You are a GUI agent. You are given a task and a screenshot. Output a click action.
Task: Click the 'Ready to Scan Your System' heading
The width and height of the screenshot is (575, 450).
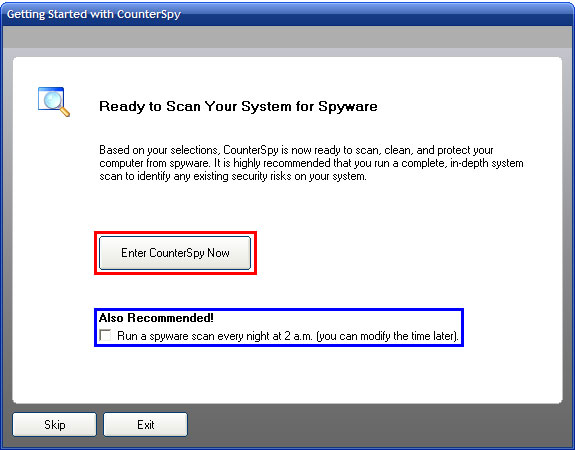pos(238,106)
